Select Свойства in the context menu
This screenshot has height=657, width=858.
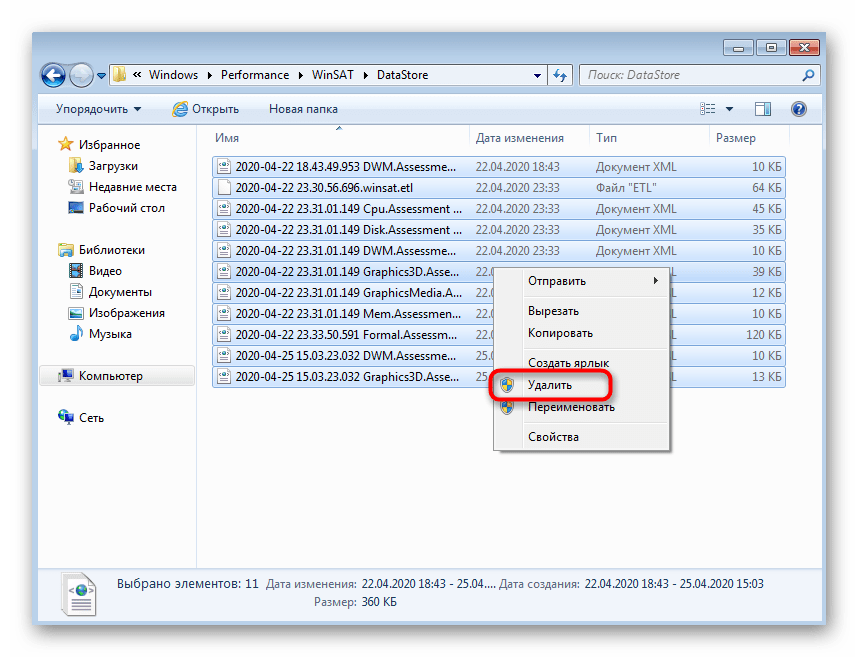(553, 437)
